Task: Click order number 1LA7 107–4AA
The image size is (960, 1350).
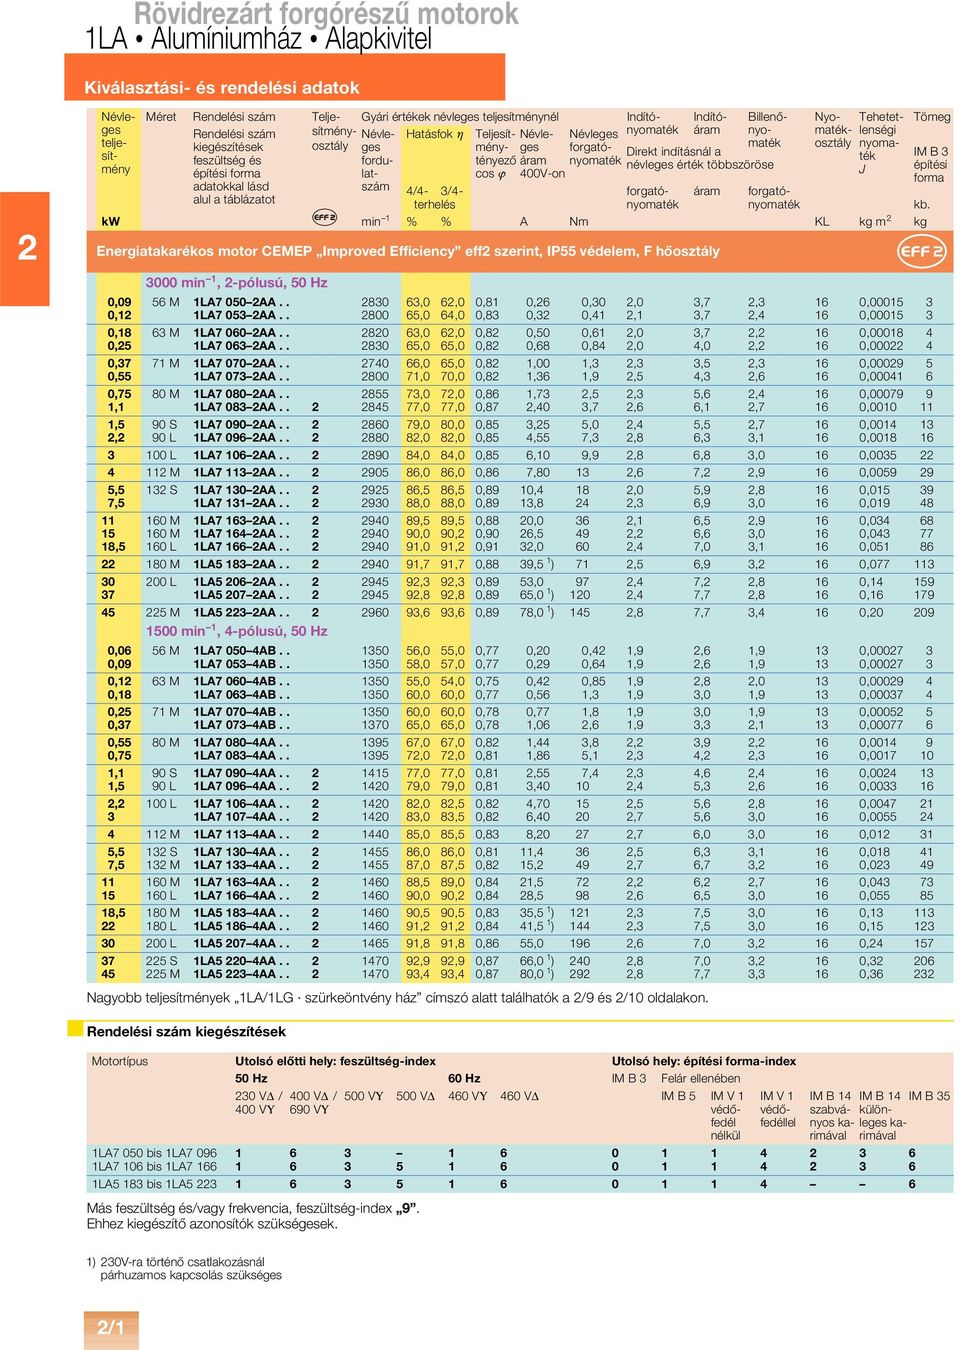Action: 241,817
